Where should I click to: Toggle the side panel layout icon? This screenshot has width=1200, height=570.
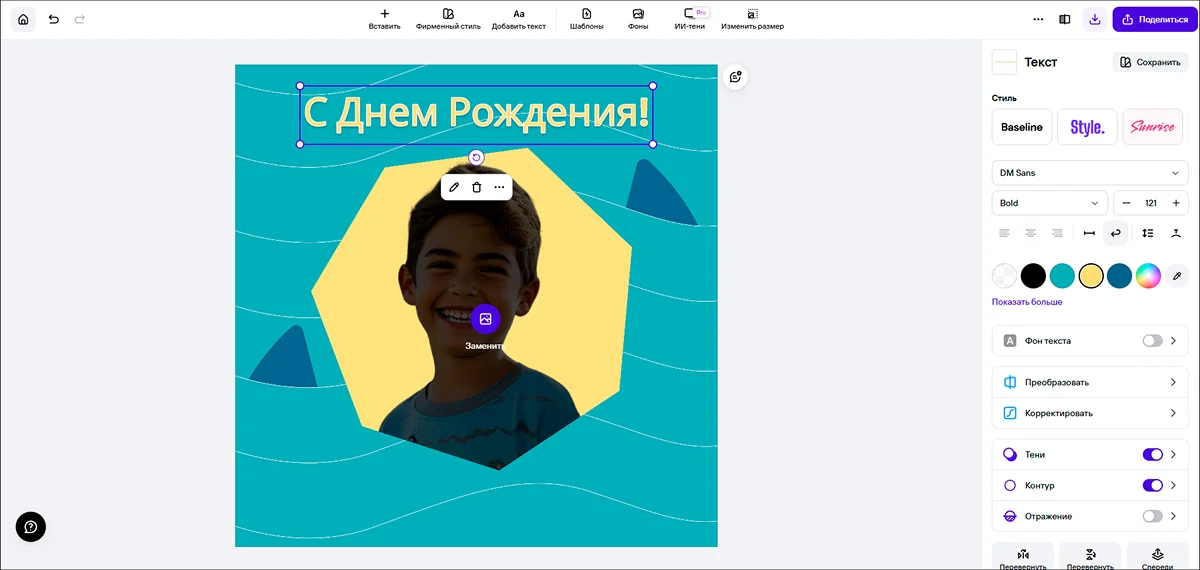tap(1065, 19)
